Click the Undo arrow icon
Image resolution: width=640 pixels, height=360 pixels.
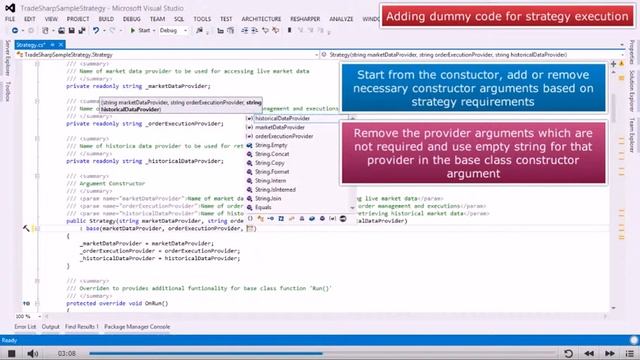[96, 31]
